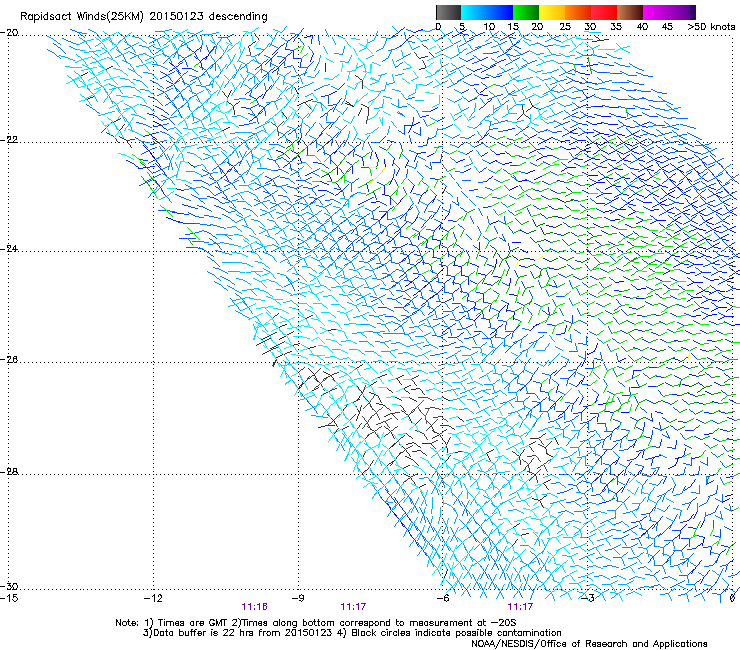Click the -3 longitude axis label
The height and width of the screenshot is (650, 740).
pos(588,598)
